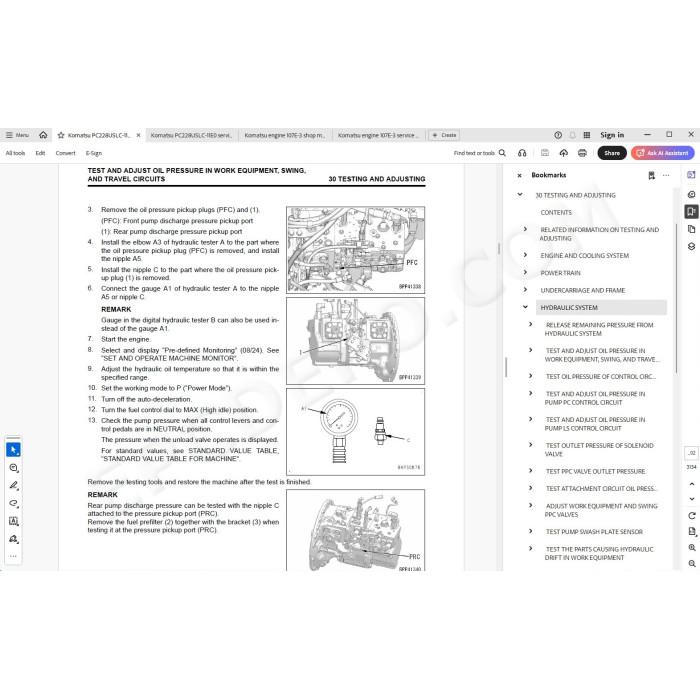Viewport: 700px width, 700px height.
Task: Open TEST AND ADJUST OIL PRESSURE IN PUMP PC CONTROL CIRCUIT
Action: tap(595, 398)
